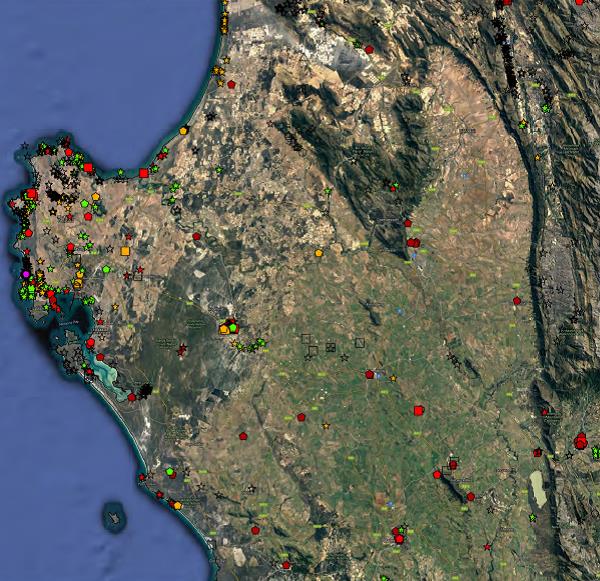Click the red marker cluster at the far east edge
600x581 pixels.
pyautogui.click(x=581, y=440)
